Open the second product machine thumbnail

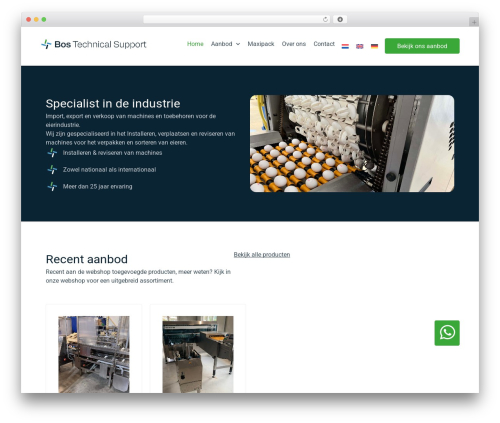click(x=198, y=354)
